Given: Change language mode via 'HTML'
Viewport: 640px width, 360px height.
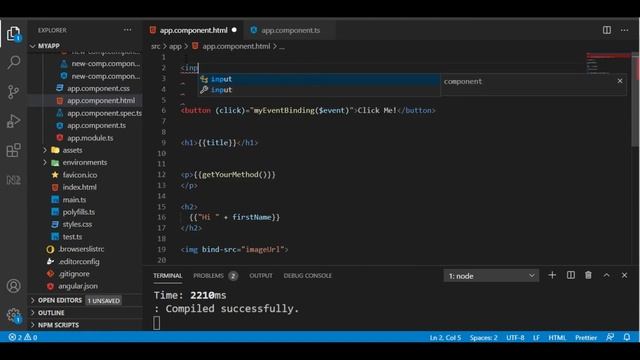Looking at the screenshot, I should (557, 338).
